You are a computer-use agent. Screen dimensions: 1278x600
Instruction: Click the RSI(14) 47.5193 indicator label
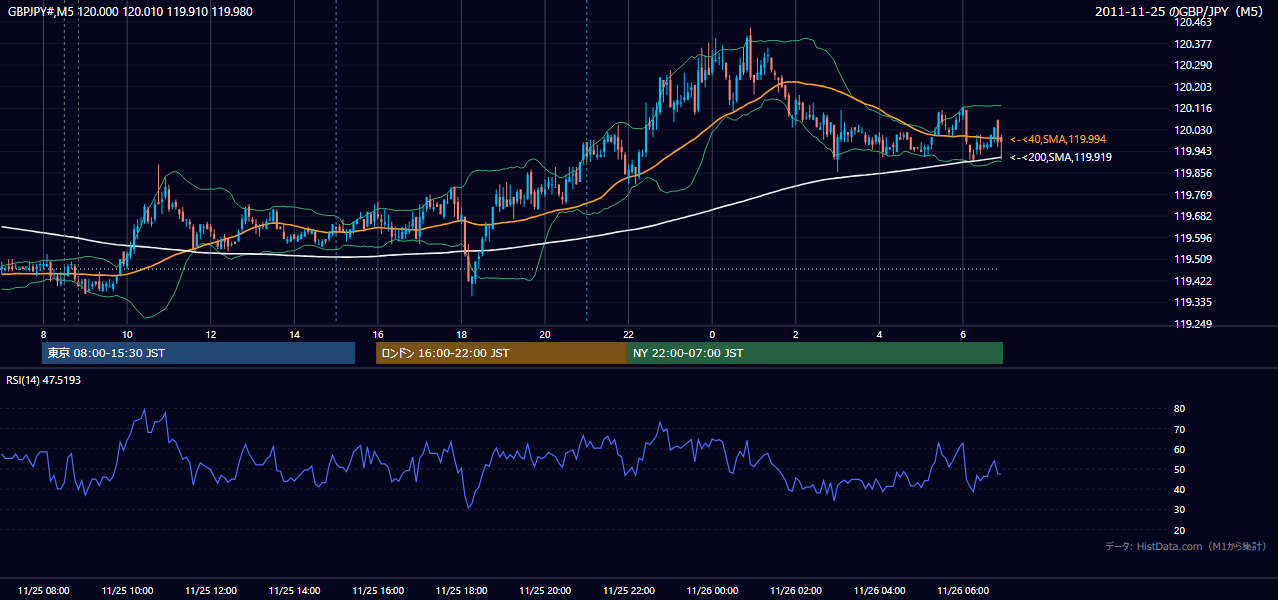[44, 380]
